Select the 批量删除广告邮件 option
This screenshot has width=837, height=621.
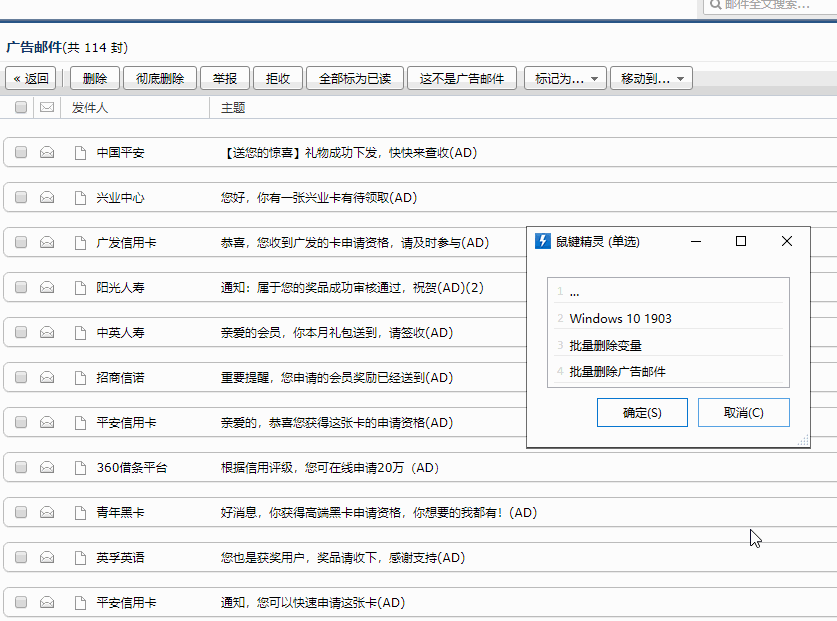point(668,372)
